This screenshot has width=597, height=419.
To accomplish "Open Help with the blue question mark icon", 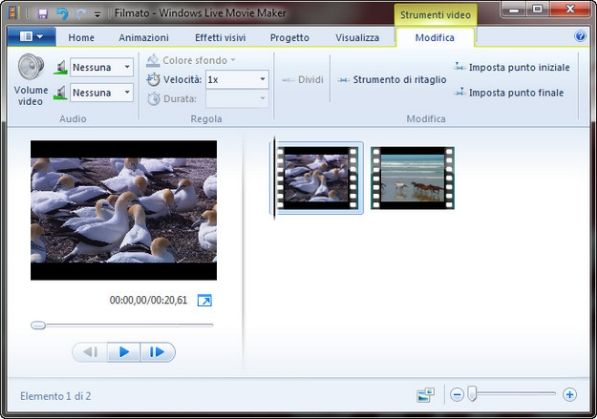I will [x=580, y=36].
